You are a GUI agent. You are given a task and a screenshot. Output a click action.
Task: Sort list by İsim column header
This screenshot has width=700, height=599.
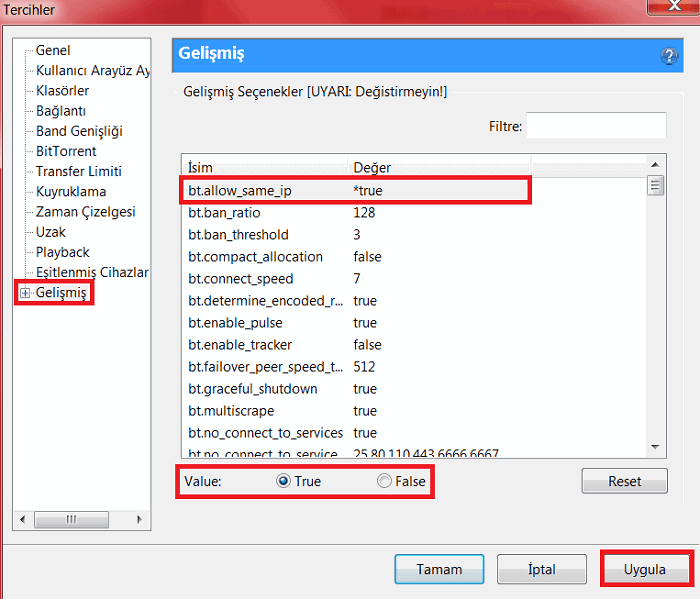(265, 167)
